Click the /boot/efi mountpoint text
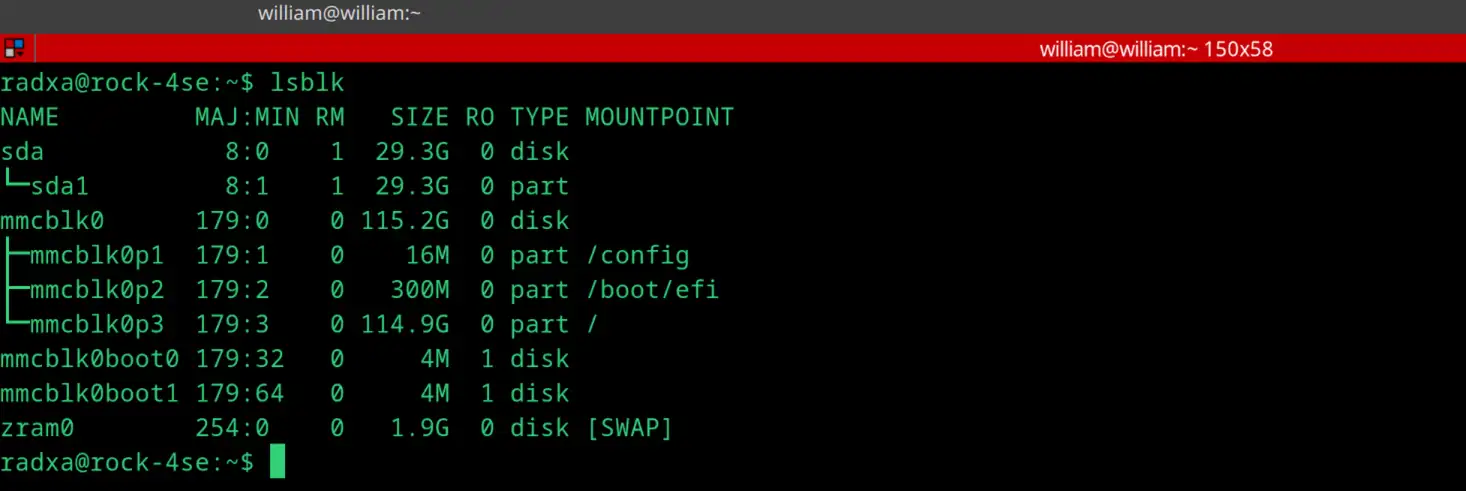Screen dimensions: 1466x491 click(653, 290)
